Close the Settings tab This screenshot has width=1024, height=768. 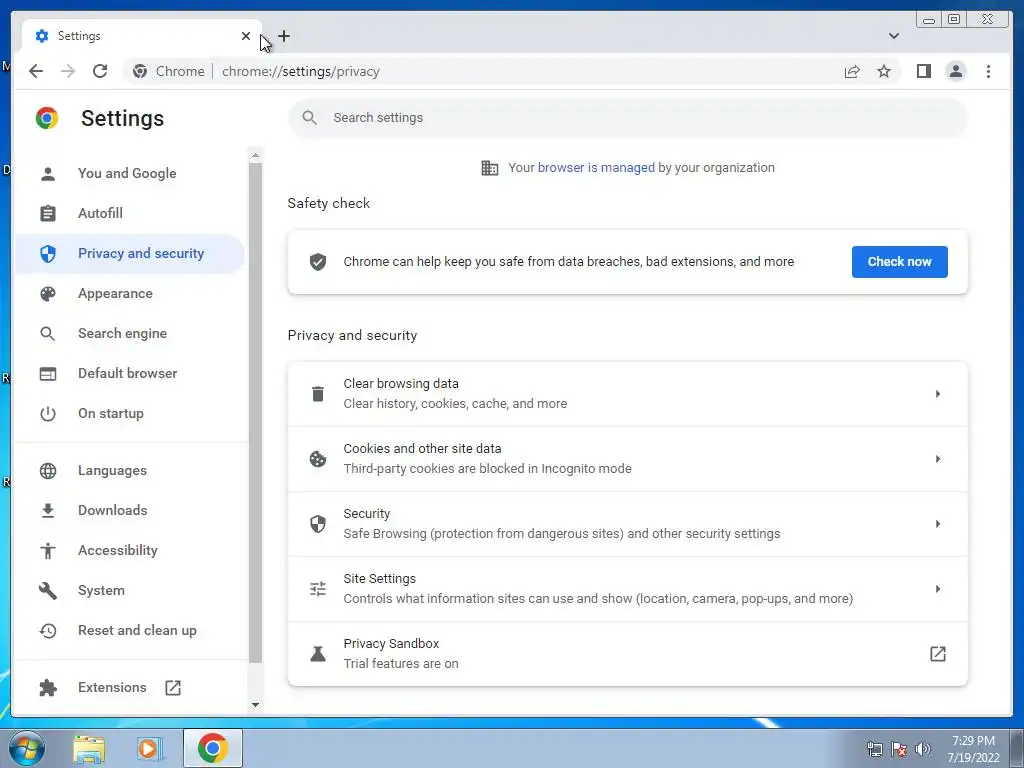tap(246, 36)
